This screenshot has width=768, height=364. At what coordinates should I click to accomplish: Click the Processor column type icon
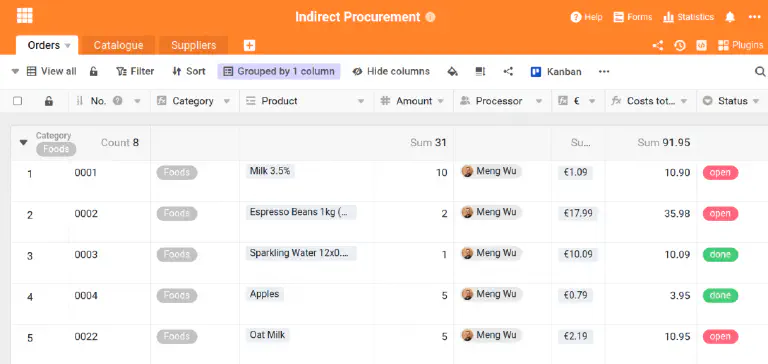click(x=465, y=101)
